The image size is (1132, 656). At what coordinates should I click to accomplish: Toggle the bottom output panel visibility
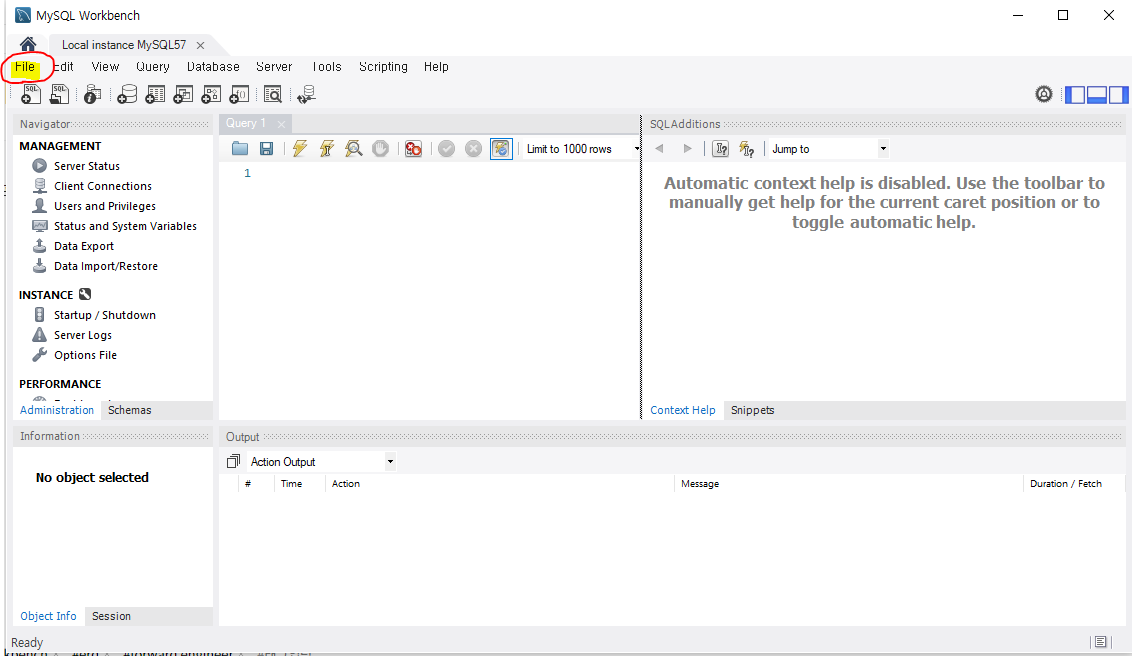[1097, 94]
